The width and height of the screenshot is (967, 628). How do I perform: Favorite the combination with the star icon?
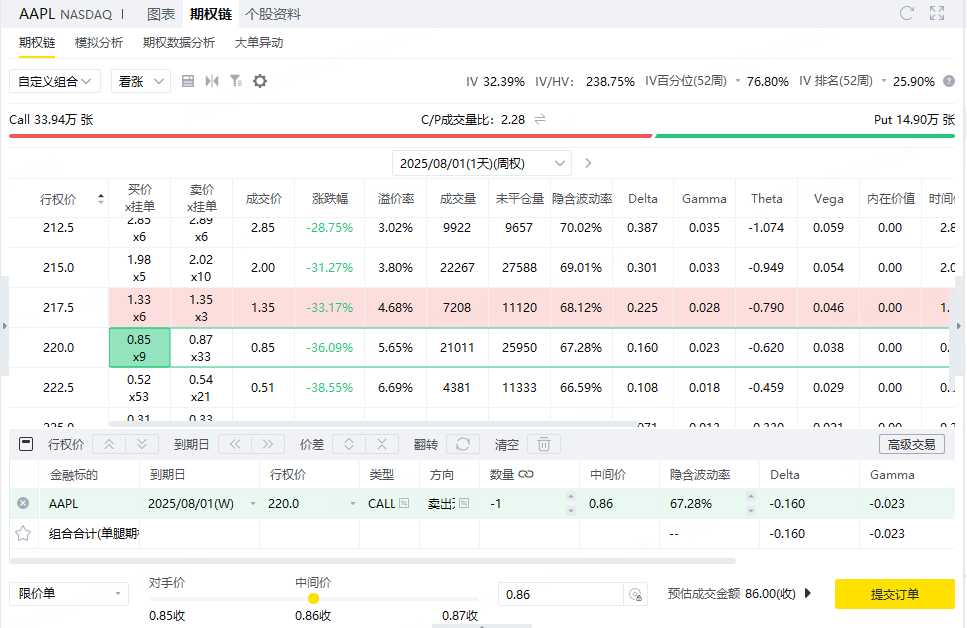coord(23,533)
